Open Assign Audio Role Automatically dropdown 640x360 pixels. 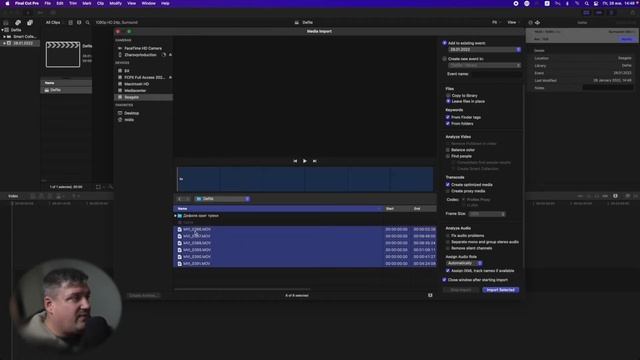(x=464, y=263)
